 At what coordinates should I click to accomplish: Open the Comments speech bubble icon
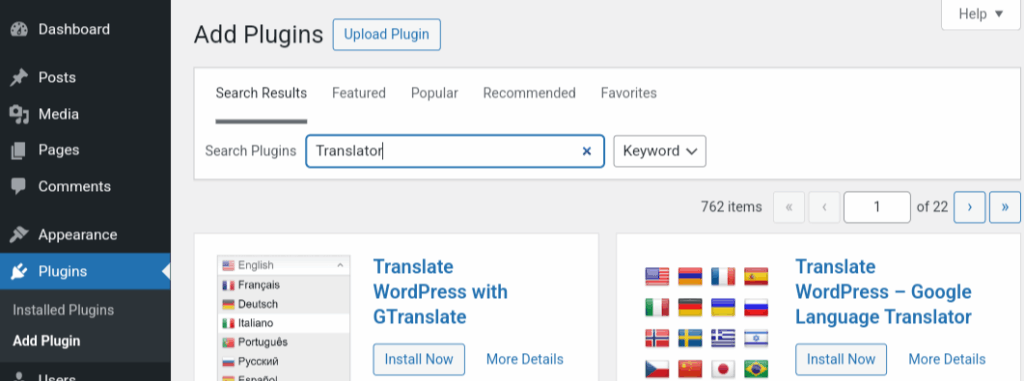click(20, 187)
